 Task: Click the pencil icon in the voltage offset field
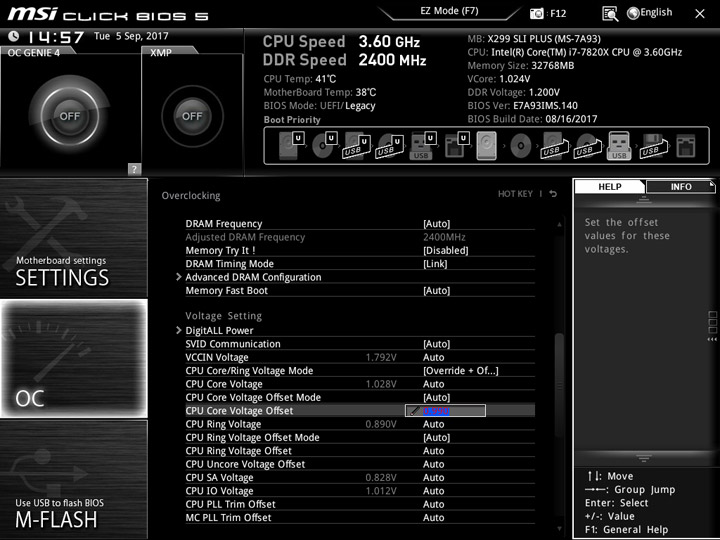[x=414, y=411]
